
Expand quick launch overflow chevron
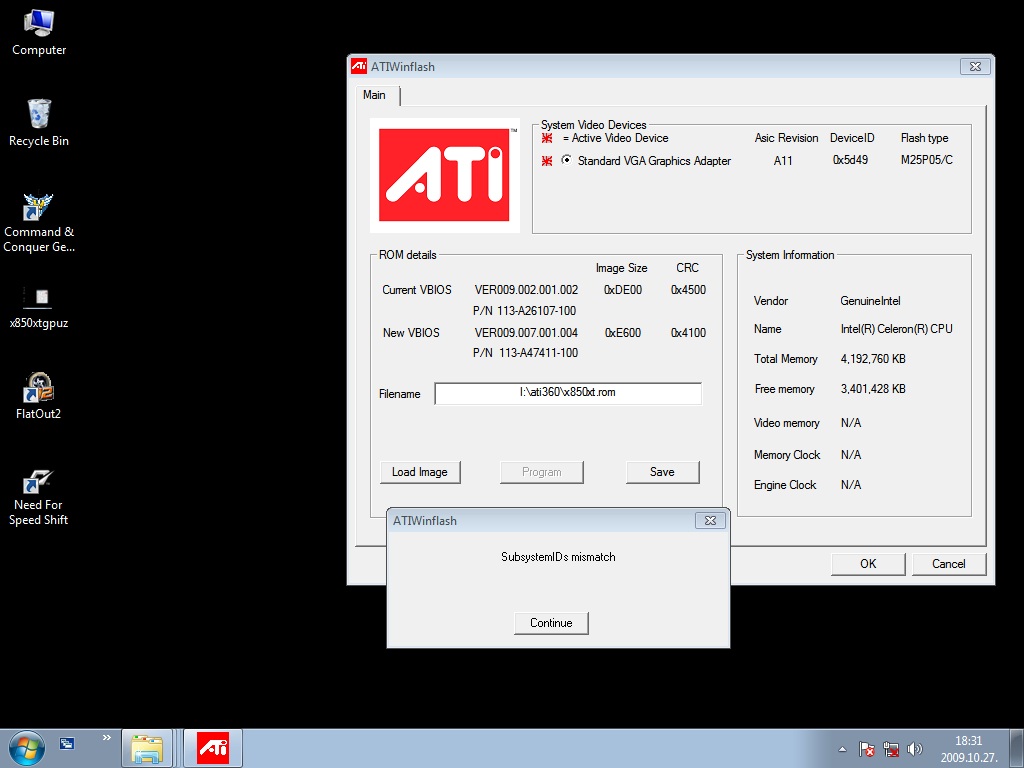pyautogui.click(x=106, y=738)
